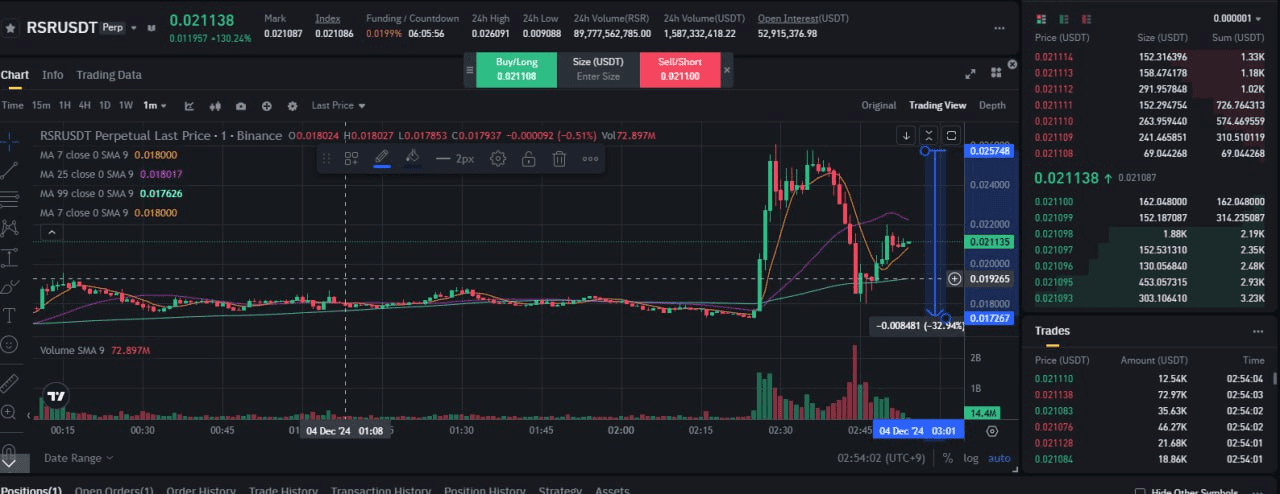Set chart interval to 15m
1280x494 pixels.
tap(41, 106)
